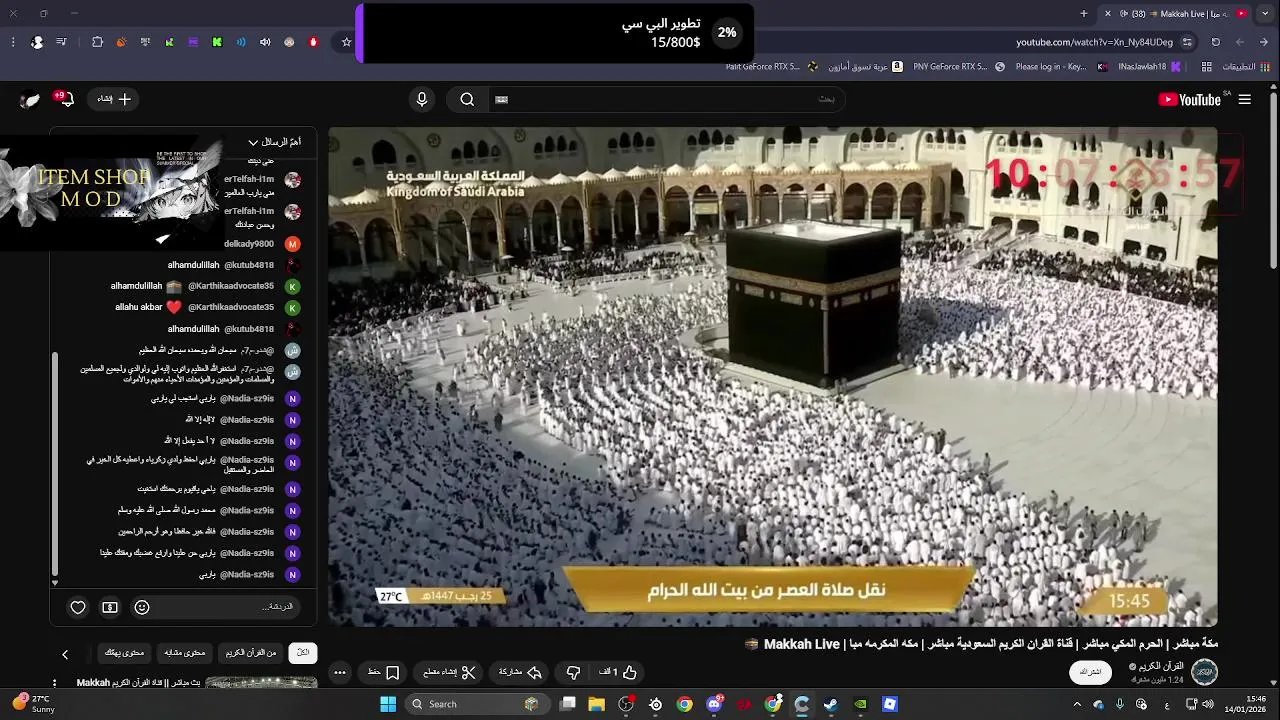Click the Windows taskbar Search box

(477, 704)
